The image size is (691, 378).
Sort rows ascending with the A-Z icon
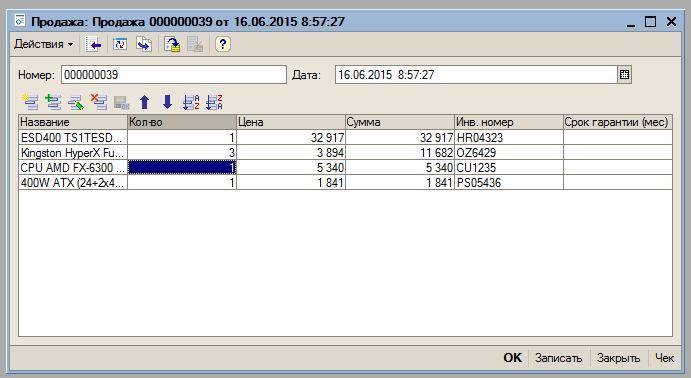[191, 102]
